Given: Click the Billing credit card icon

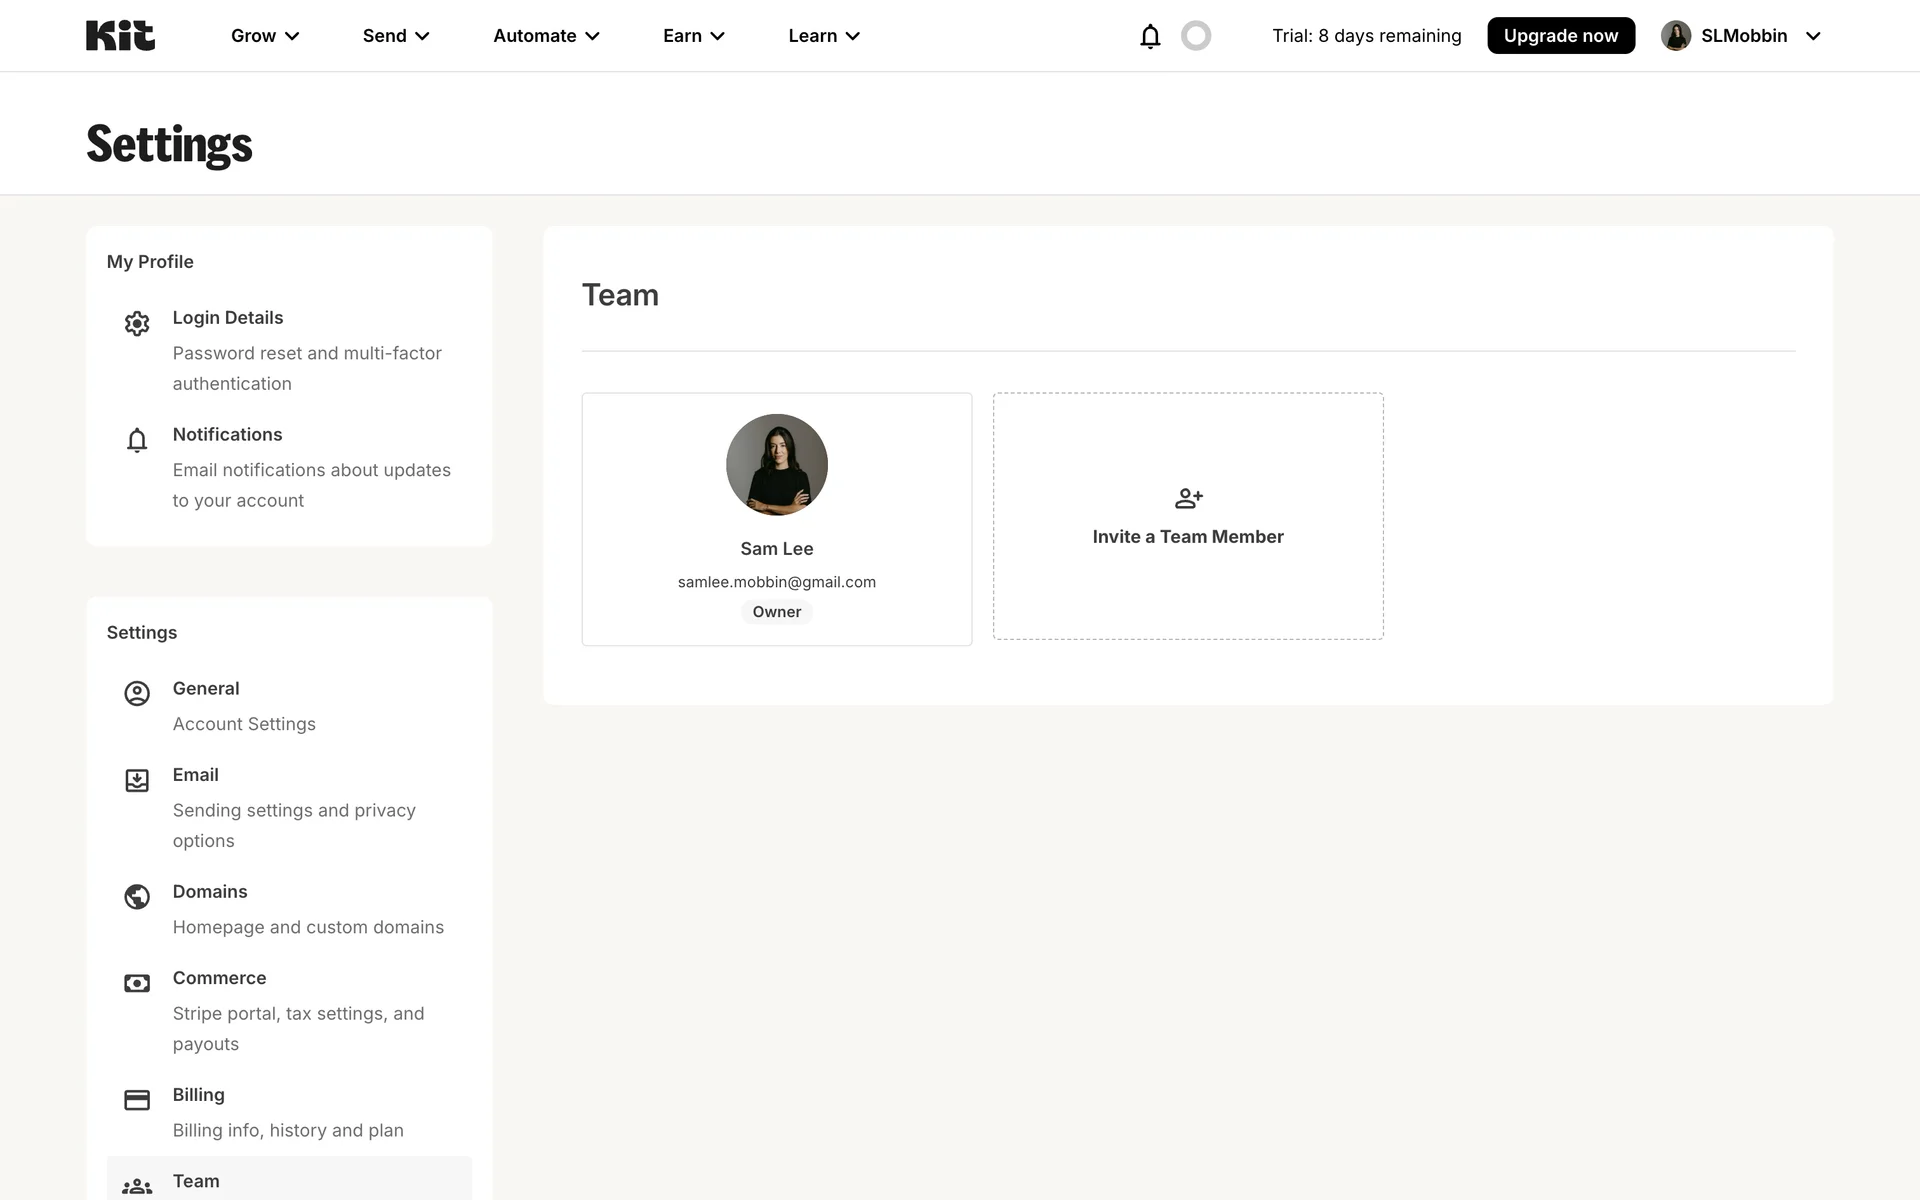Looking at the screenshot, I should point(137,1100).
